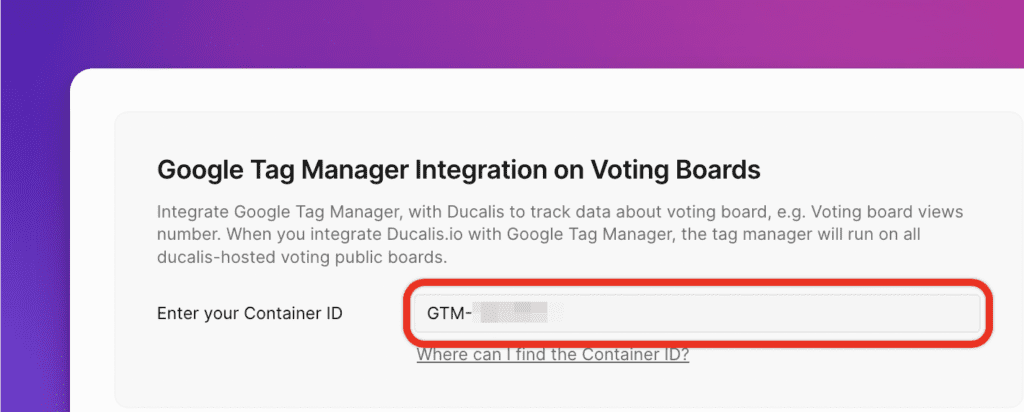Image resolution: width=1024 pixels, height=412 pixels.
Task: Open the "Where can I find the Container ID?" link
Action: point(552,355)
